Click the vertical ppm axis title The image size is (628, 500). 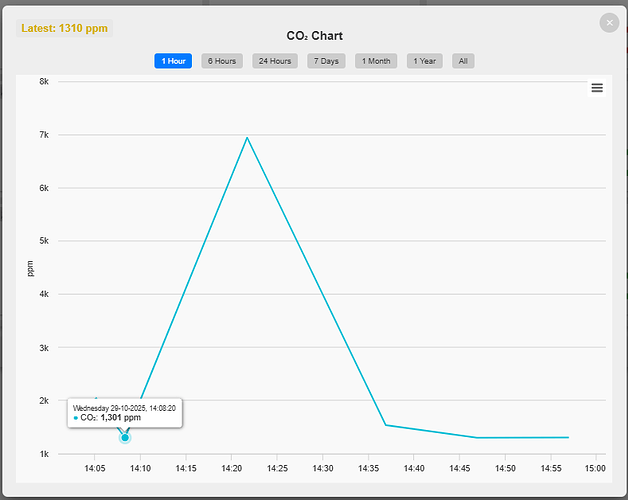click(x=30, y=267)
